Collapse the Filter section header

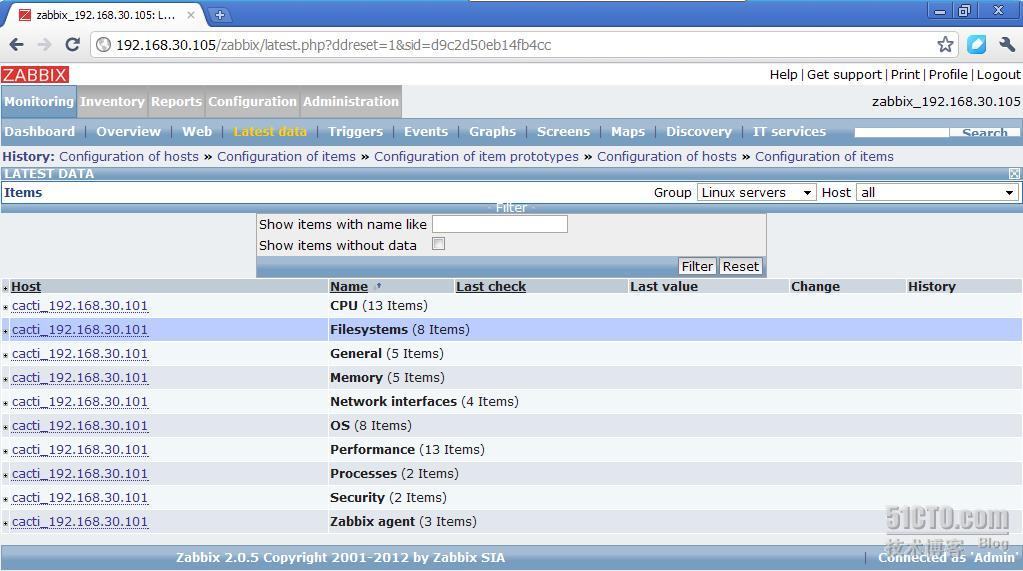pos(511,208)
